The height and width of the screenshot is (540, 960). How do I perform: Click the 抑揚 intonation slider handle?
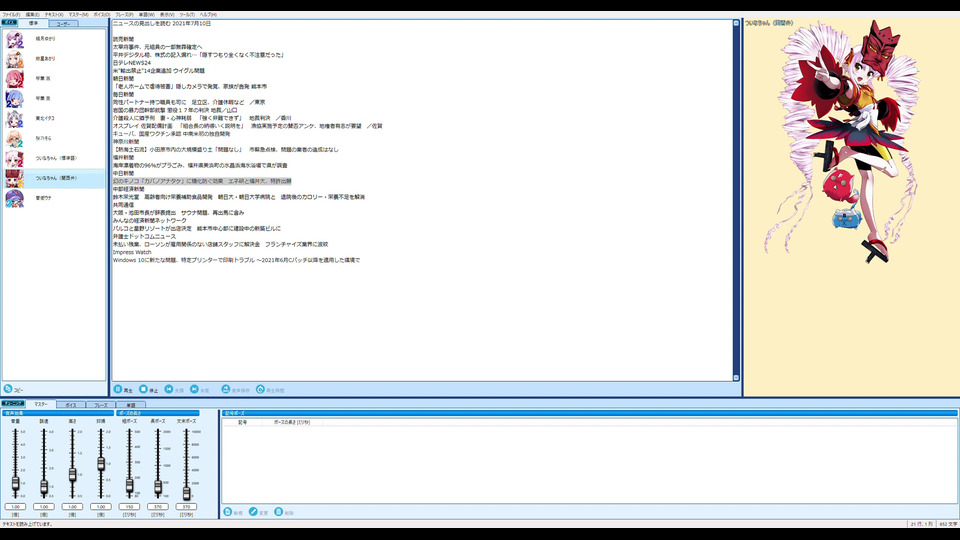101,463
